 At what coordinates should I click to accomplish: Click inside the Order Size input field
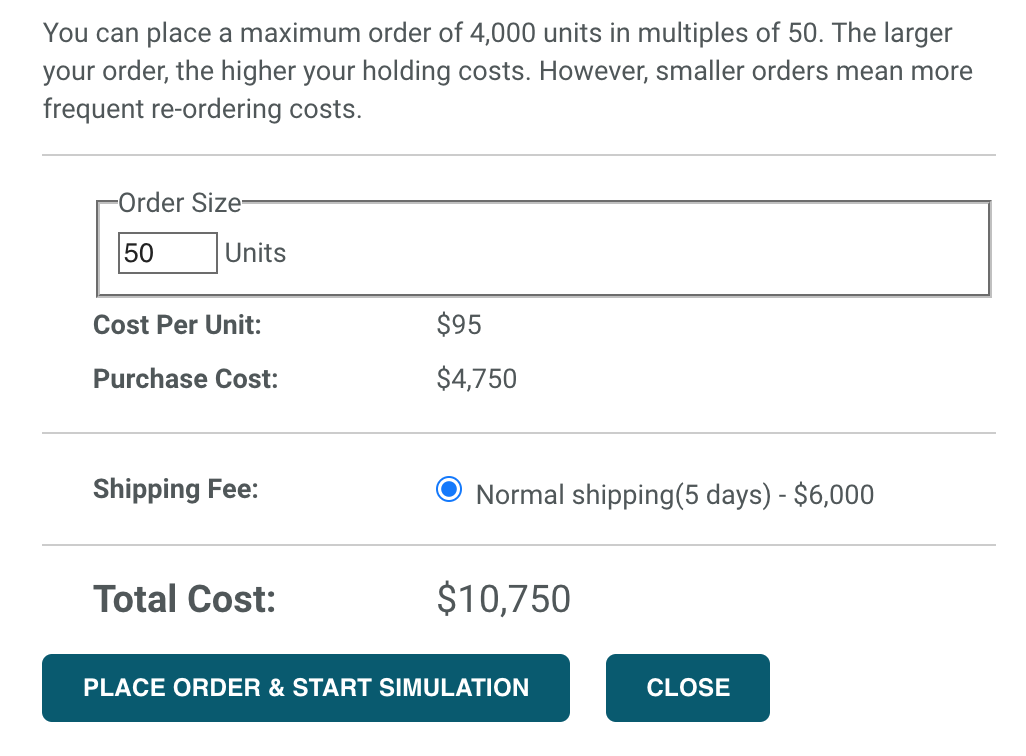point(166,252)
